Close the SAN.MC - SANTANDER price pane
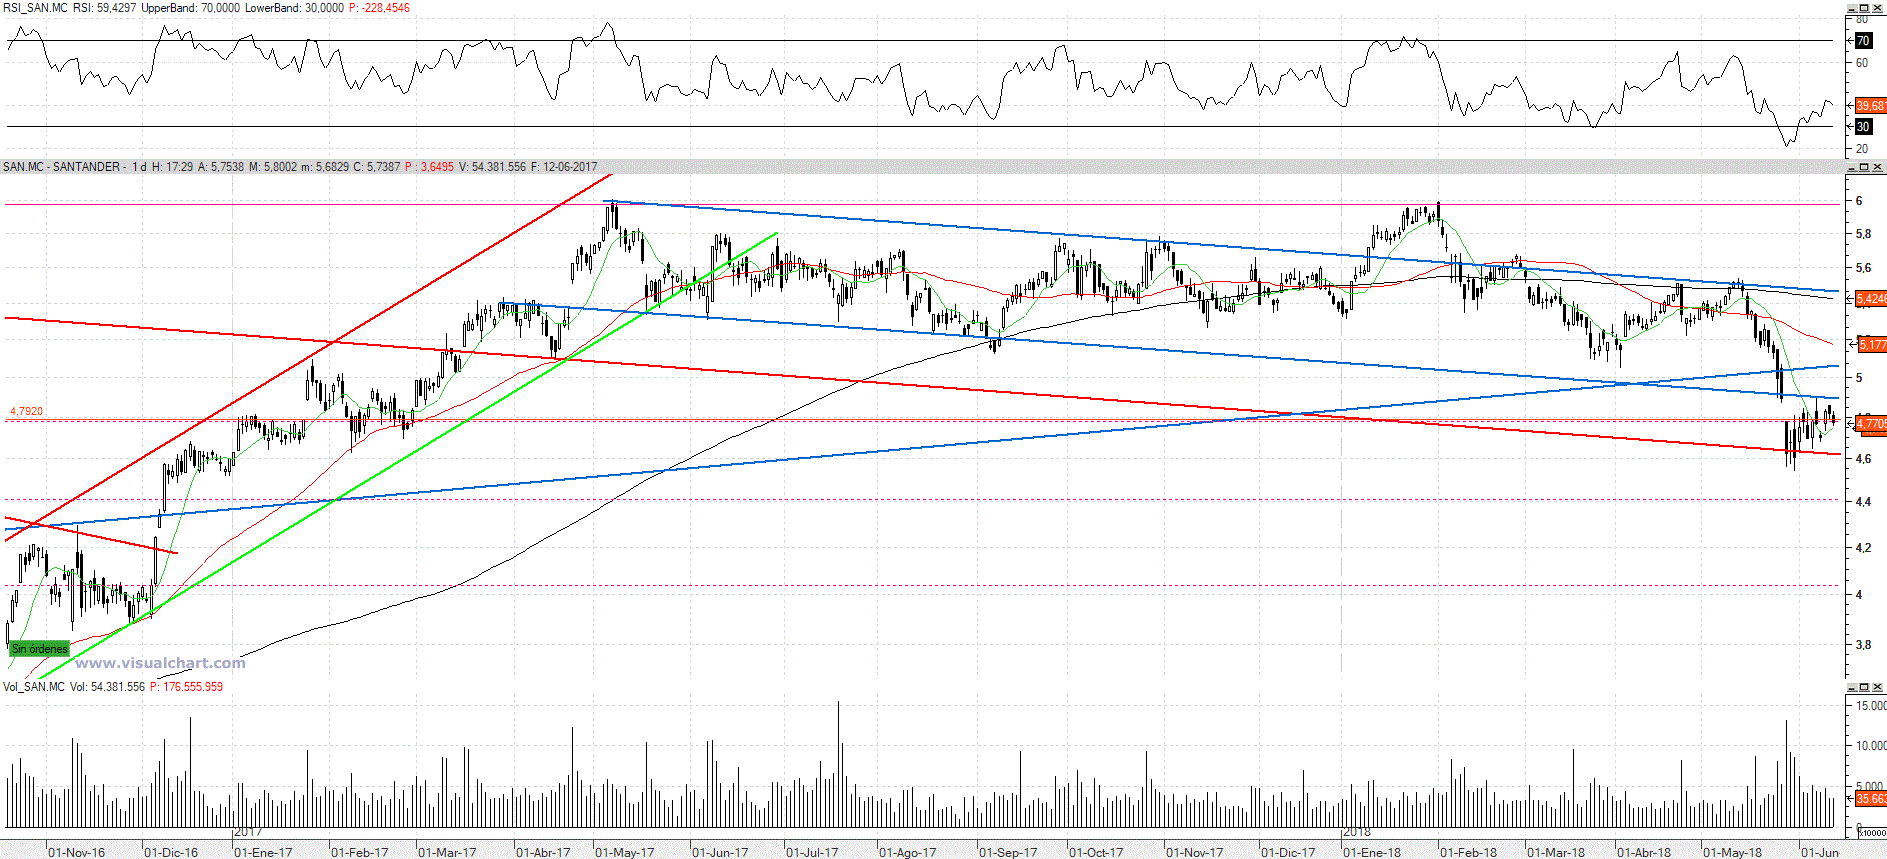This screenshot has height=859, width=1887. tap(1876, 167)
